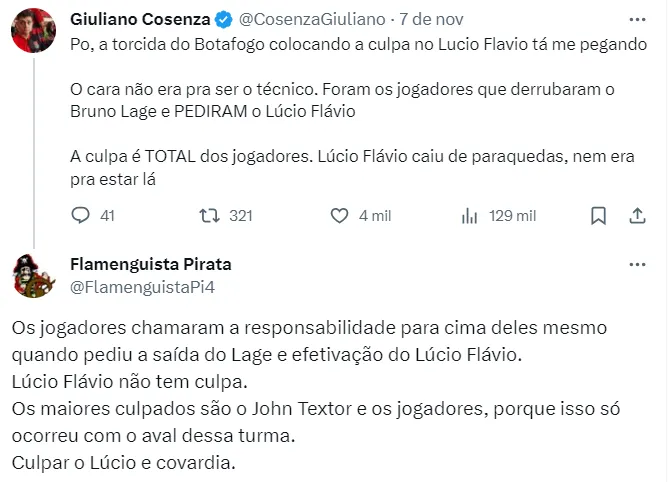Open more options on Giuliano Cosenza's tweet
This screenshot has height=482, width=669.
point(637,19)
